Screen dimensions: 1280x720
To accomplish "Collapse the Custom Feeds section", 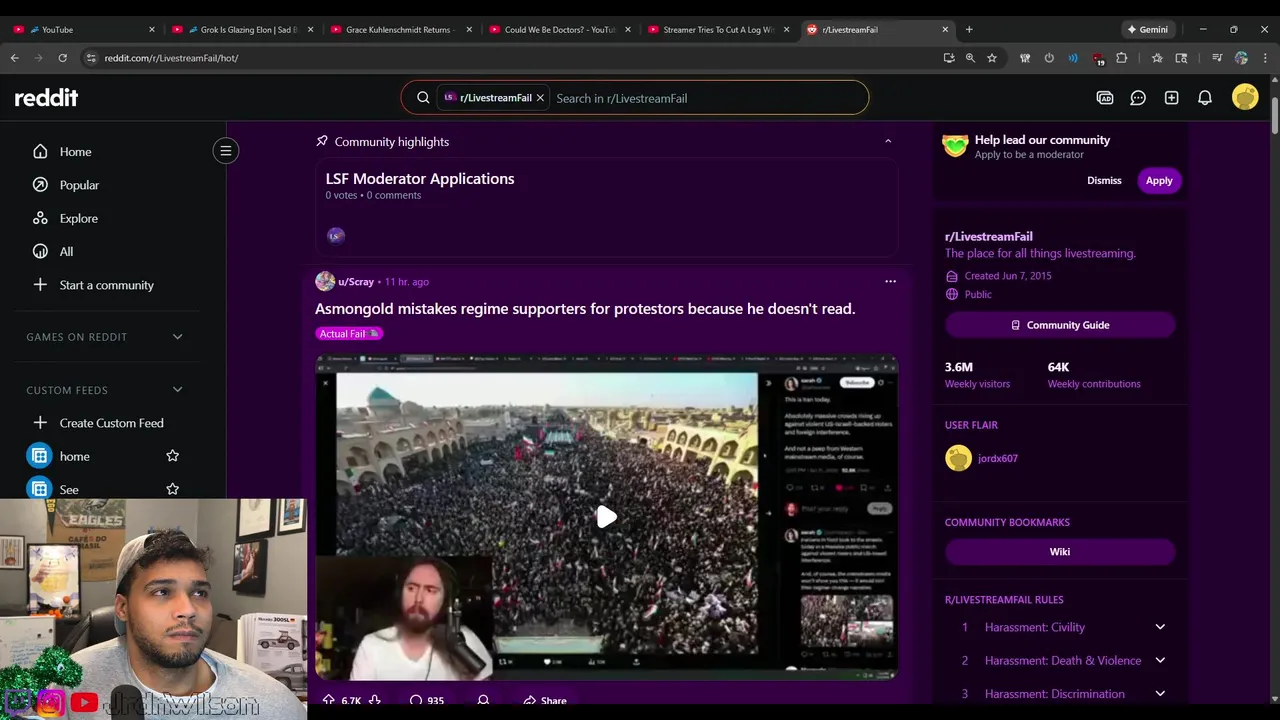I will click(x=177, y=390).
